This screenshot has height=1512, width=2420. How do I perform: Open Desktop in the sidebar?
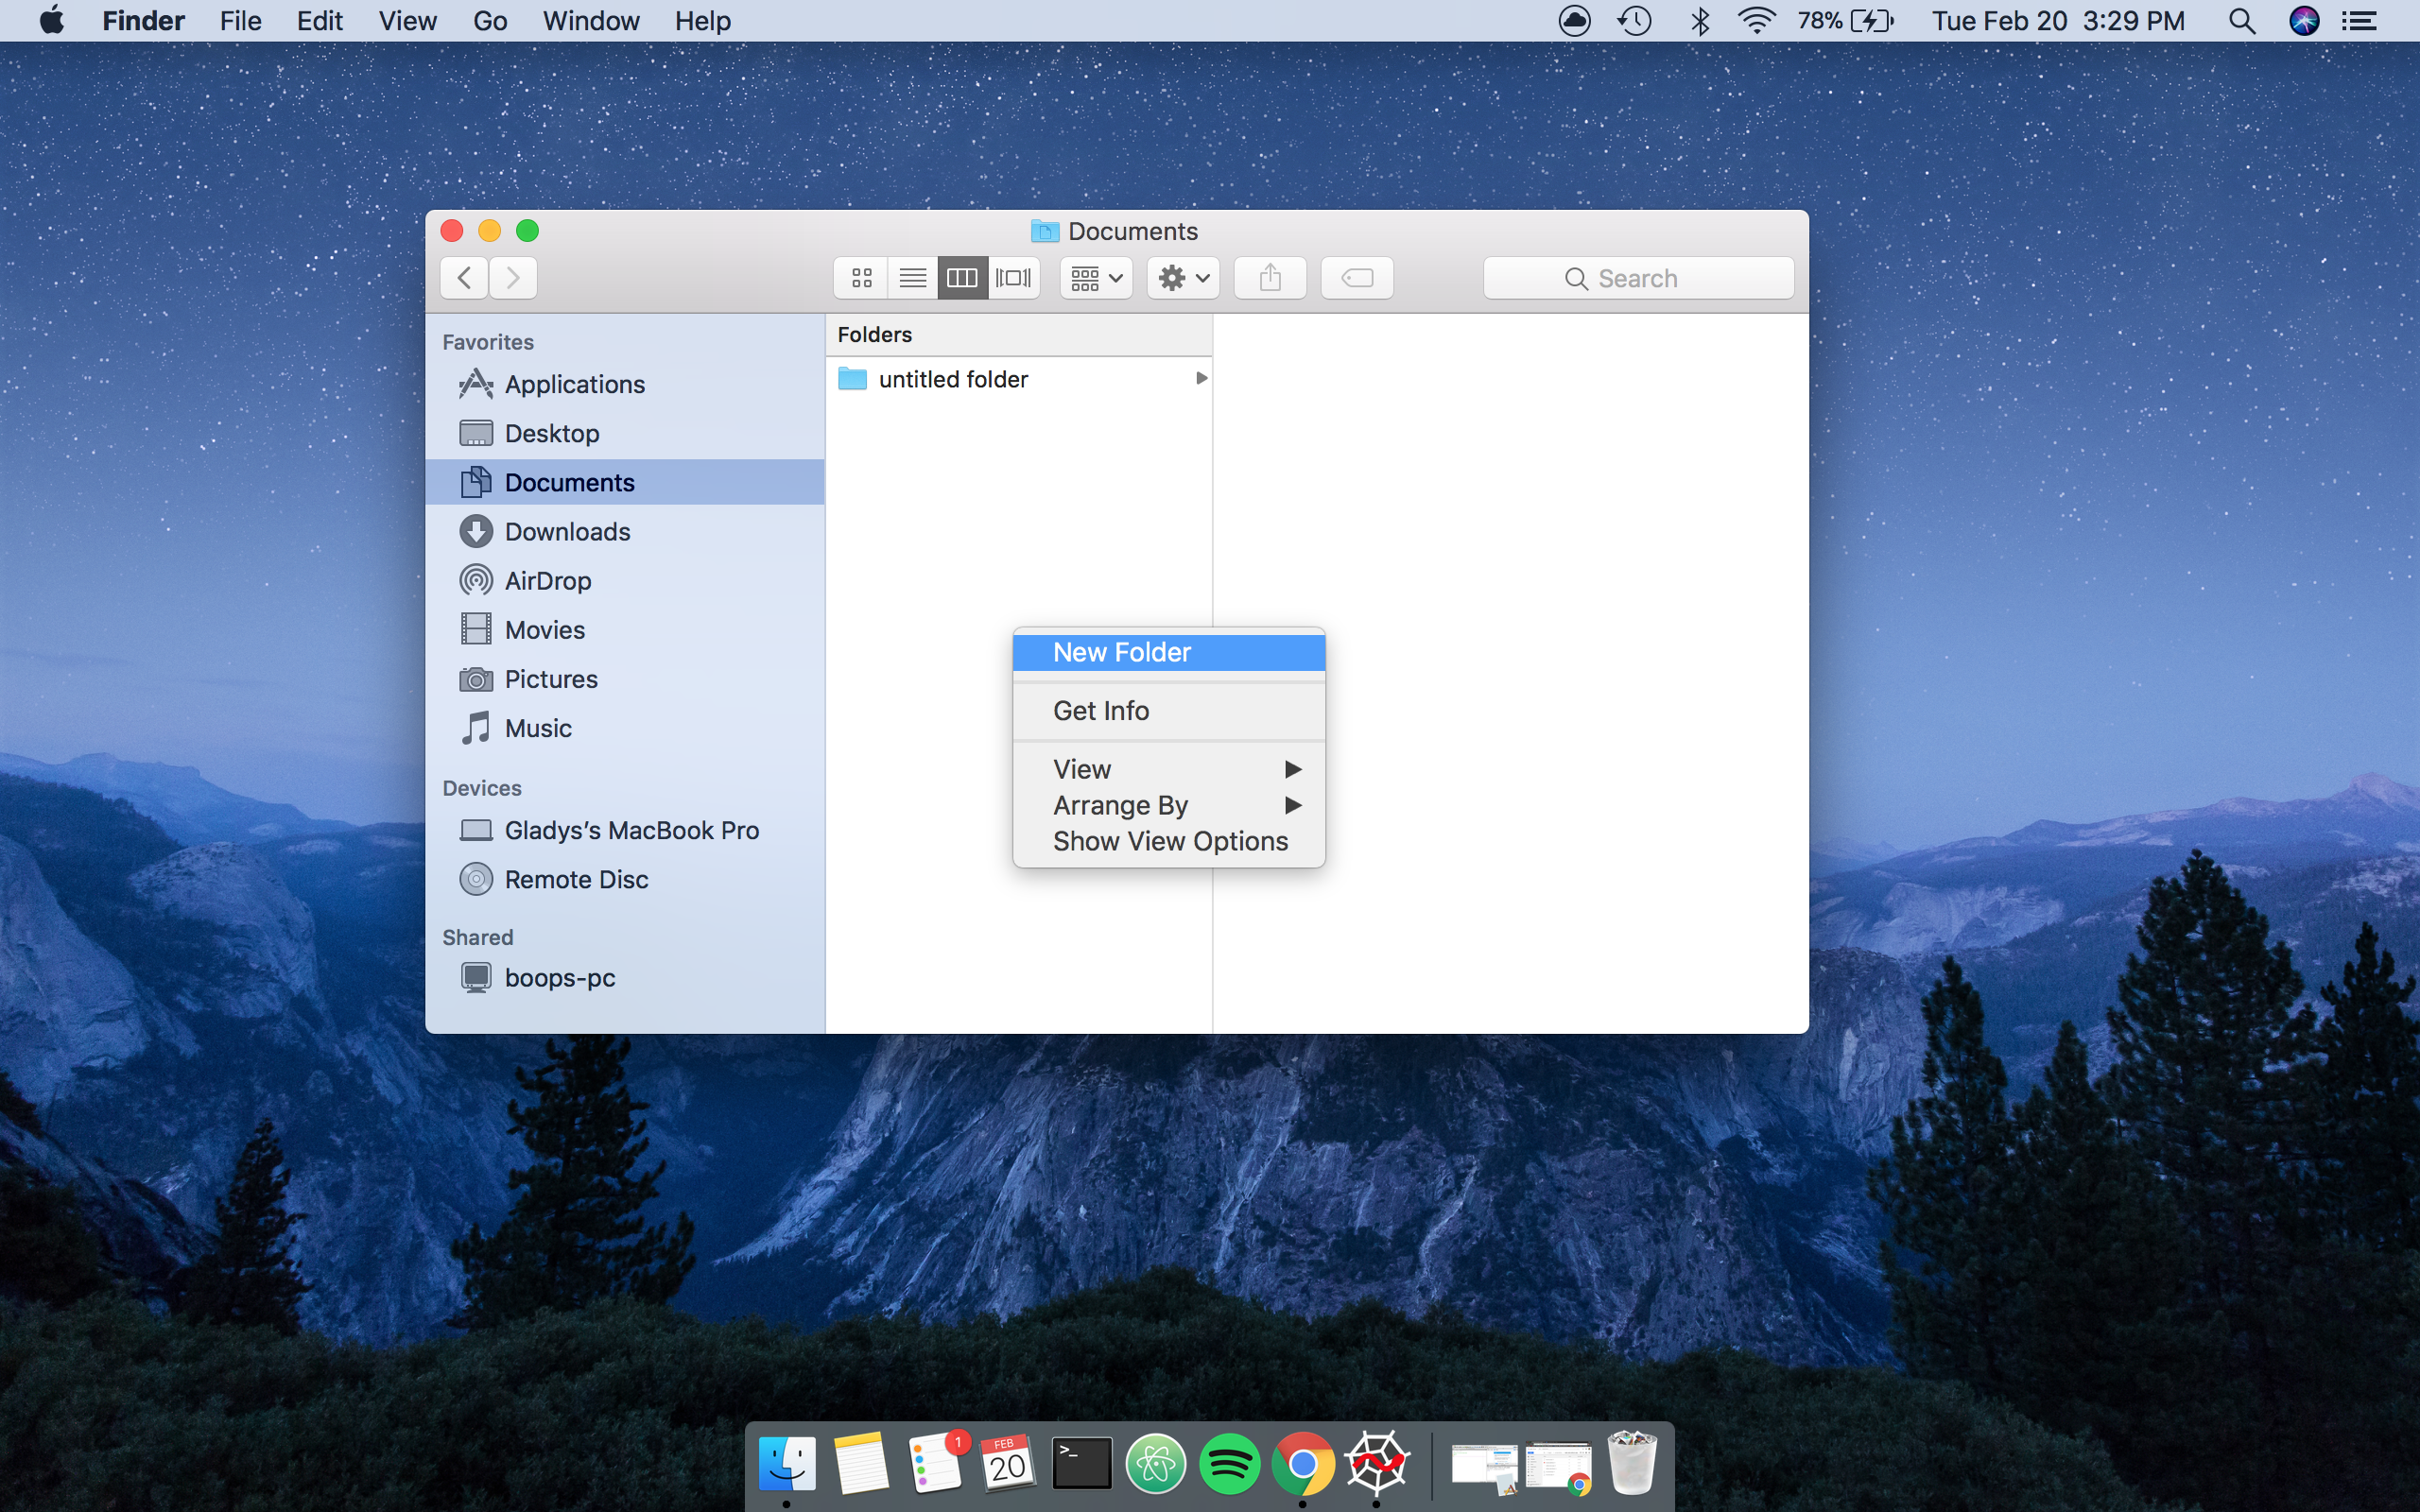625,433
